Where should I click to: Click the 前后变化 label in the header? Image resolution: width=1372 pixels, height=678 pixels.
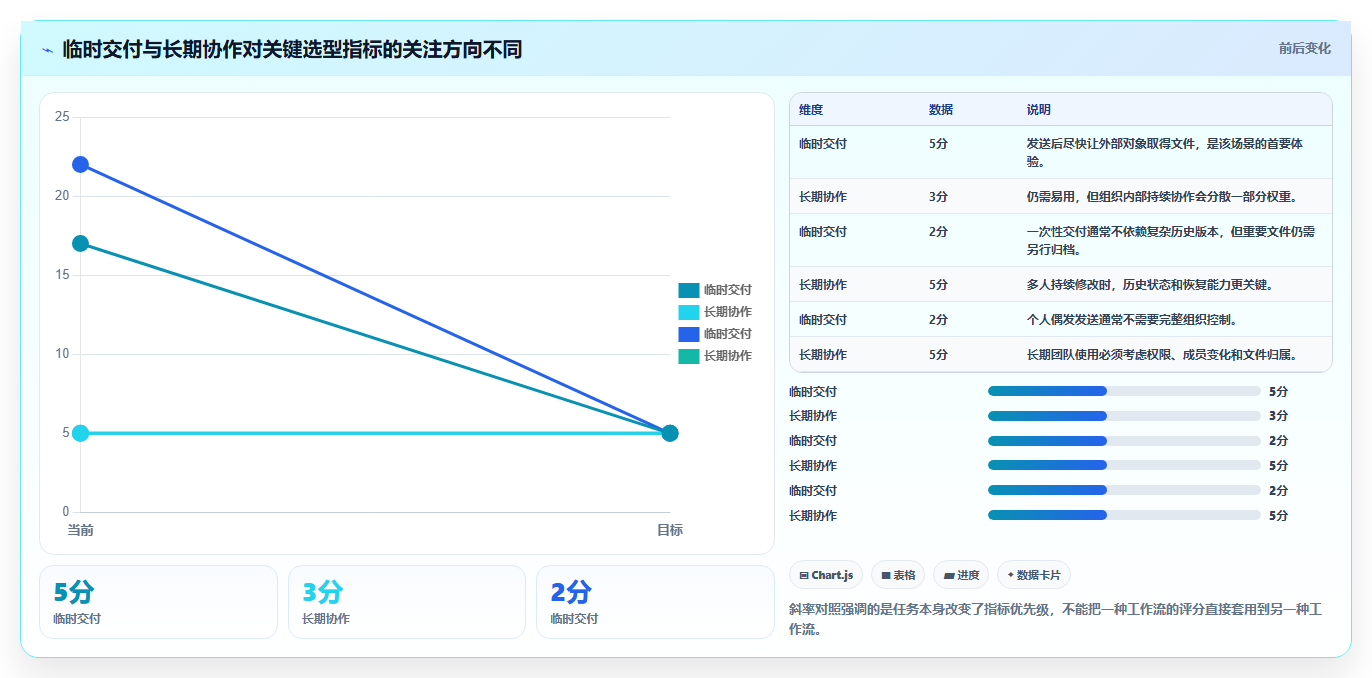coord(1304,48)
